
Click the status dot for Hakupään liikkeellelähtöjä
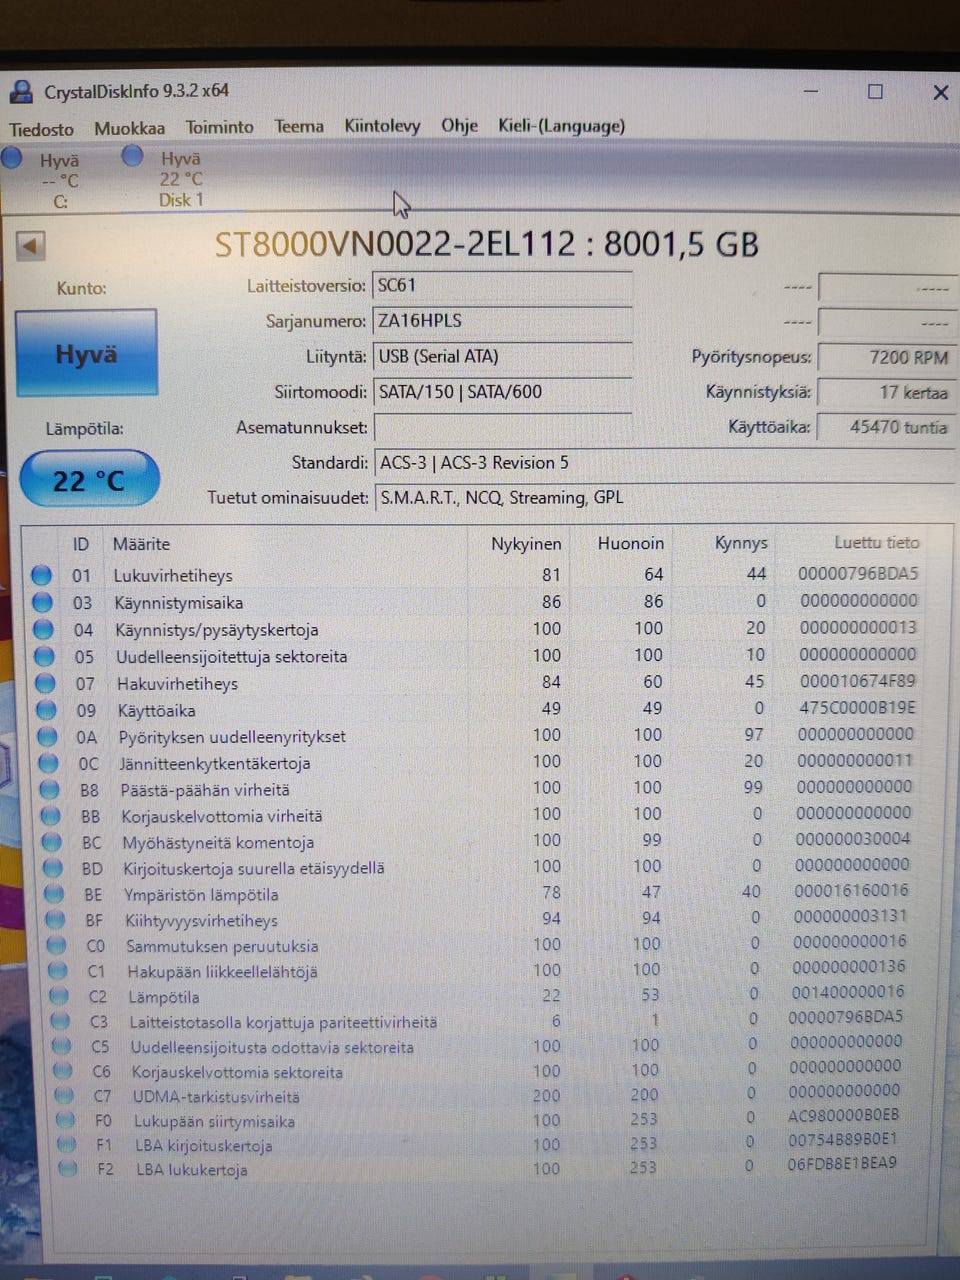click(57, 971)
